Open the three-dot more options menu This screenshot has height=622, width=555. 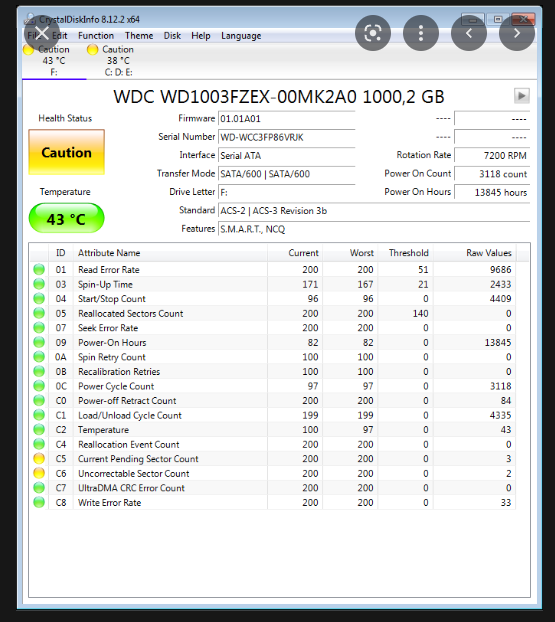(x=421, y=33)
